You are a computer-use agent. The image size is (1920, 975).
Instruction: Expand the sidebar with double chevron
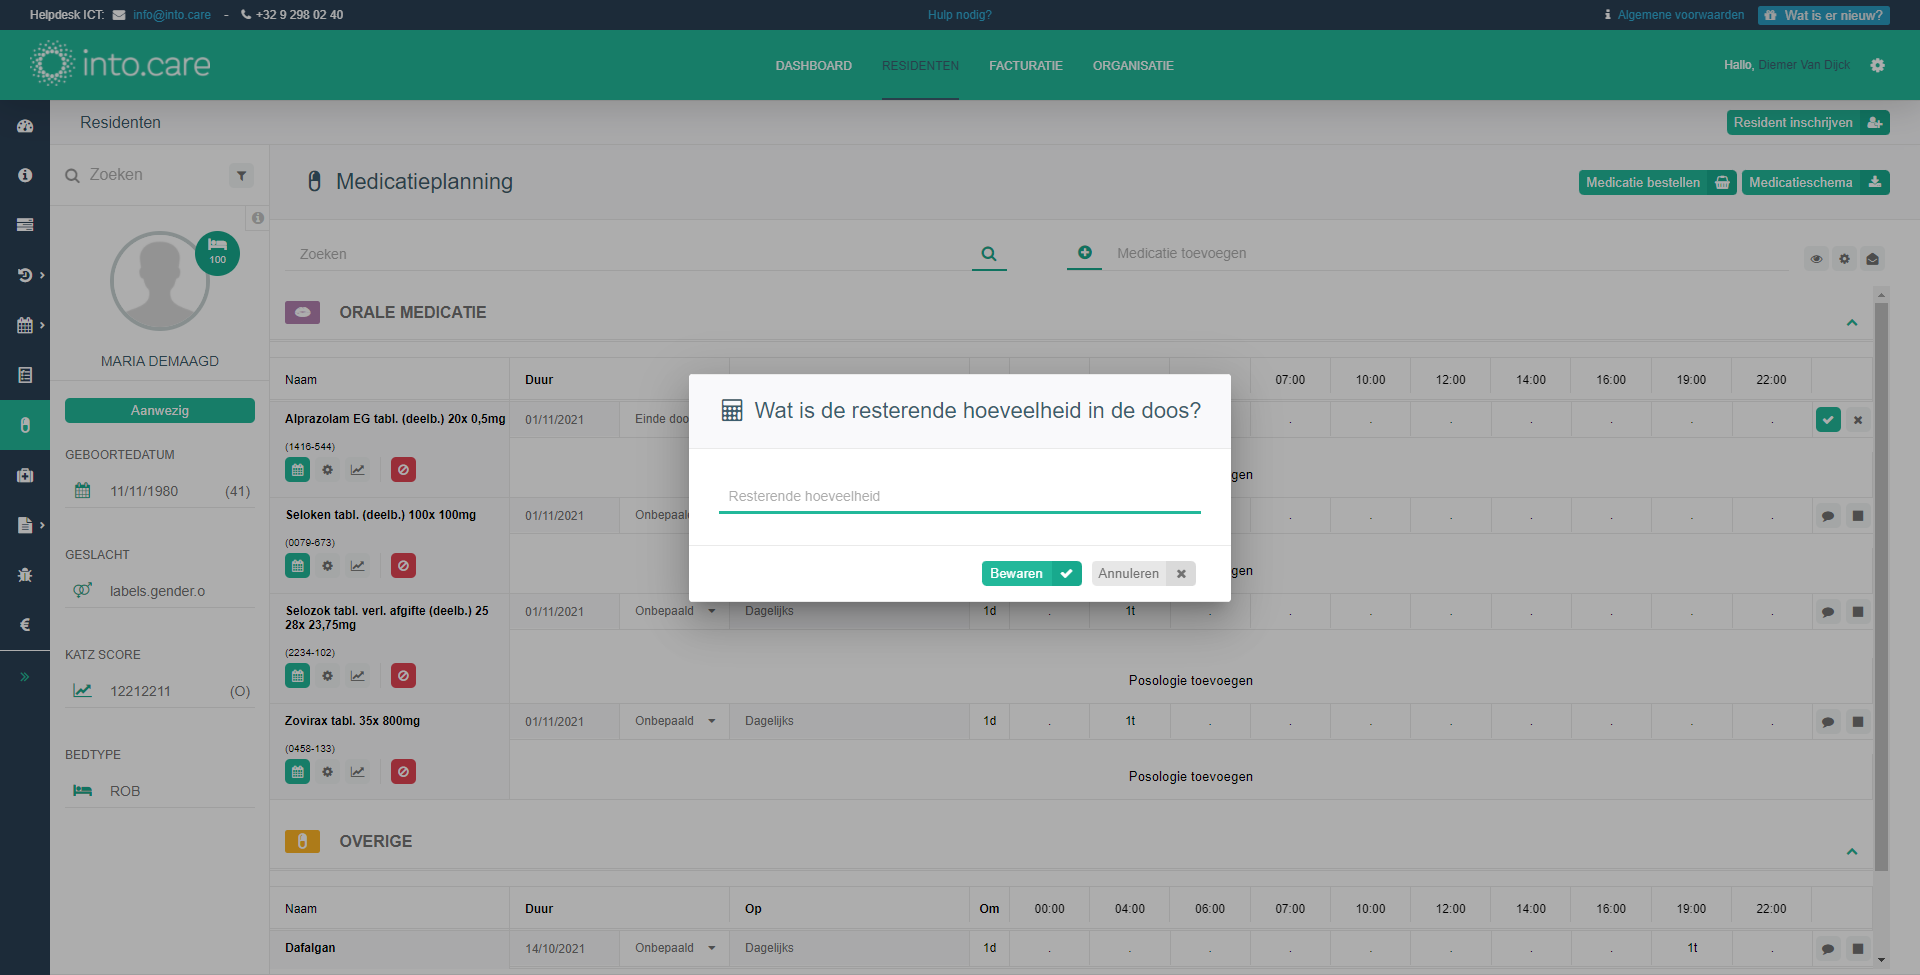point(25,677)
